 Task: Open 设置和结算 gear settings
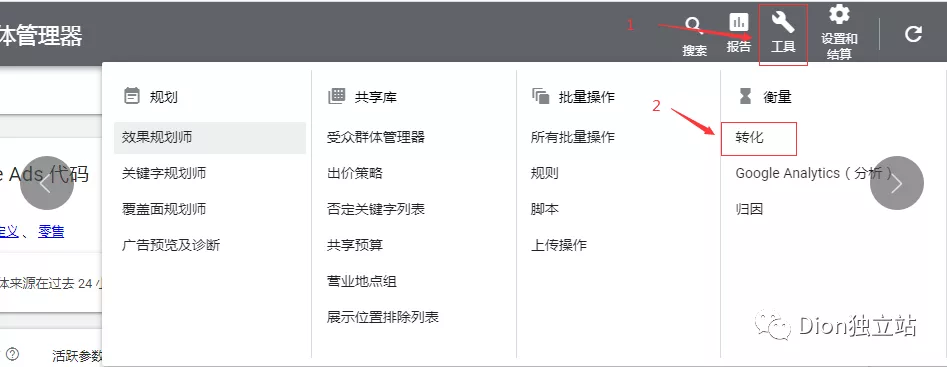(x=839, y=33)
